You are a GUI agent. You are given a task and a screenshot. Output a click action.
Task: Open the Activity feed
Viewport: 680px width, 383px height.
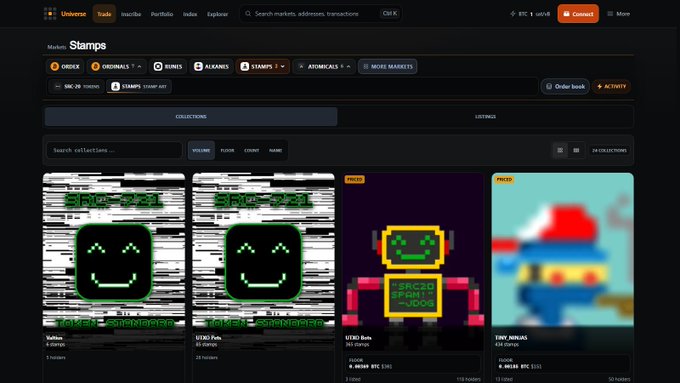[611, 86]
